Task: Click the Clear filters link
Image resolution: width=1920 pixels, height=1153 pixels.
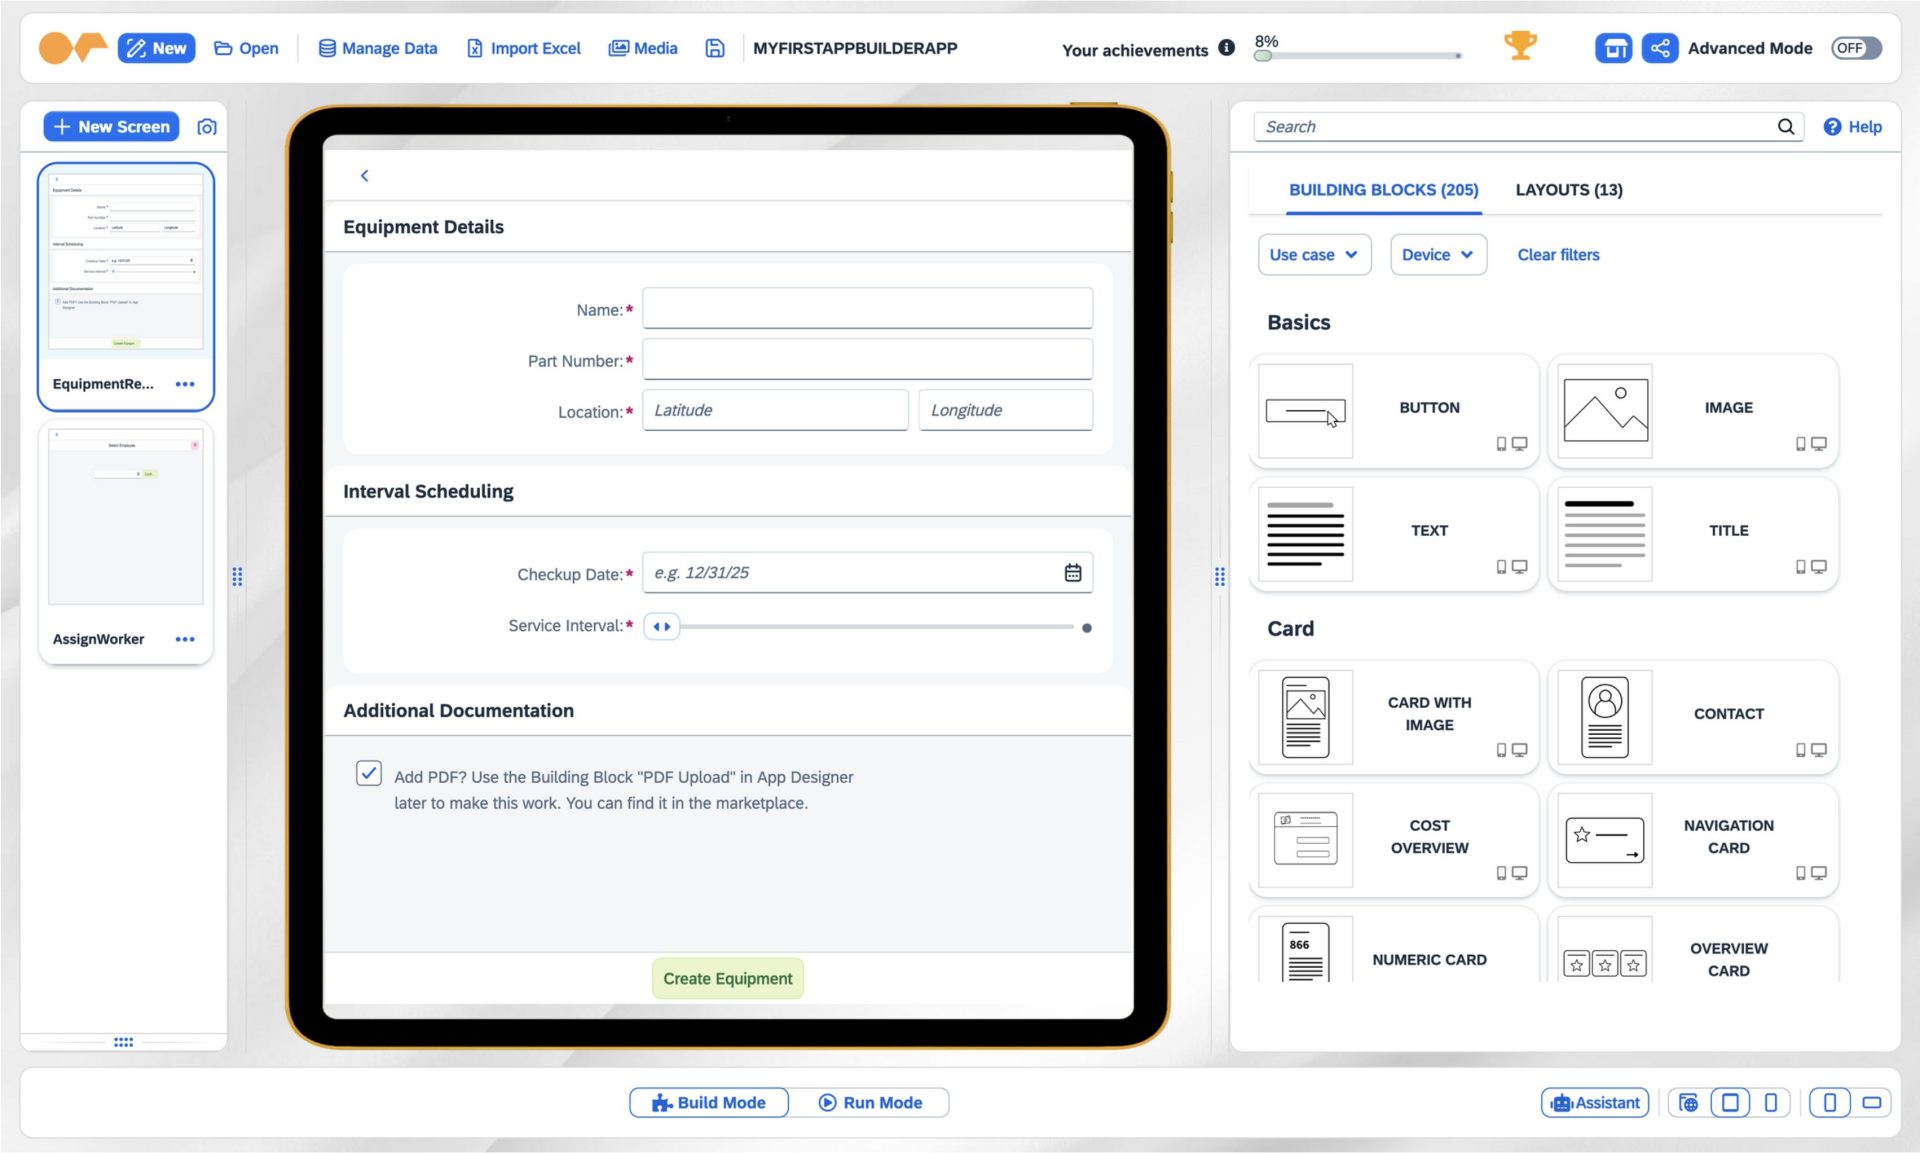Action: point(1557,254)
